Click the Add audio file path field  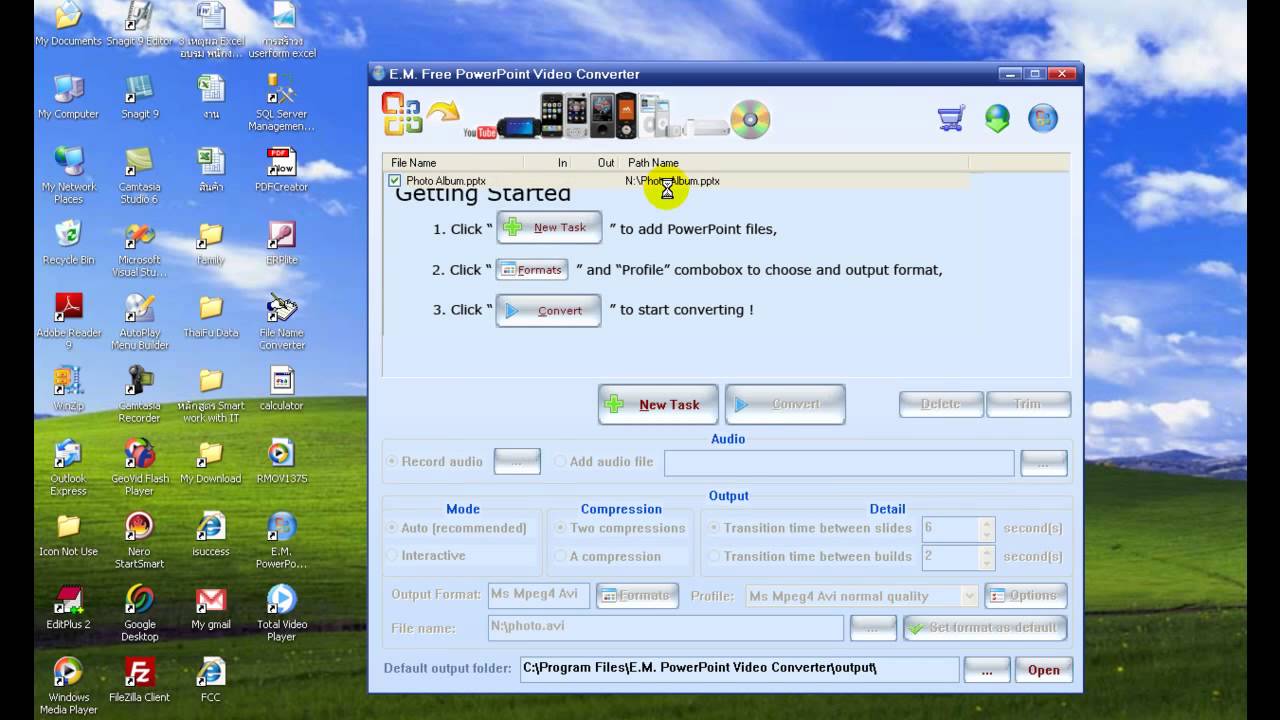(x=839, y=462)
